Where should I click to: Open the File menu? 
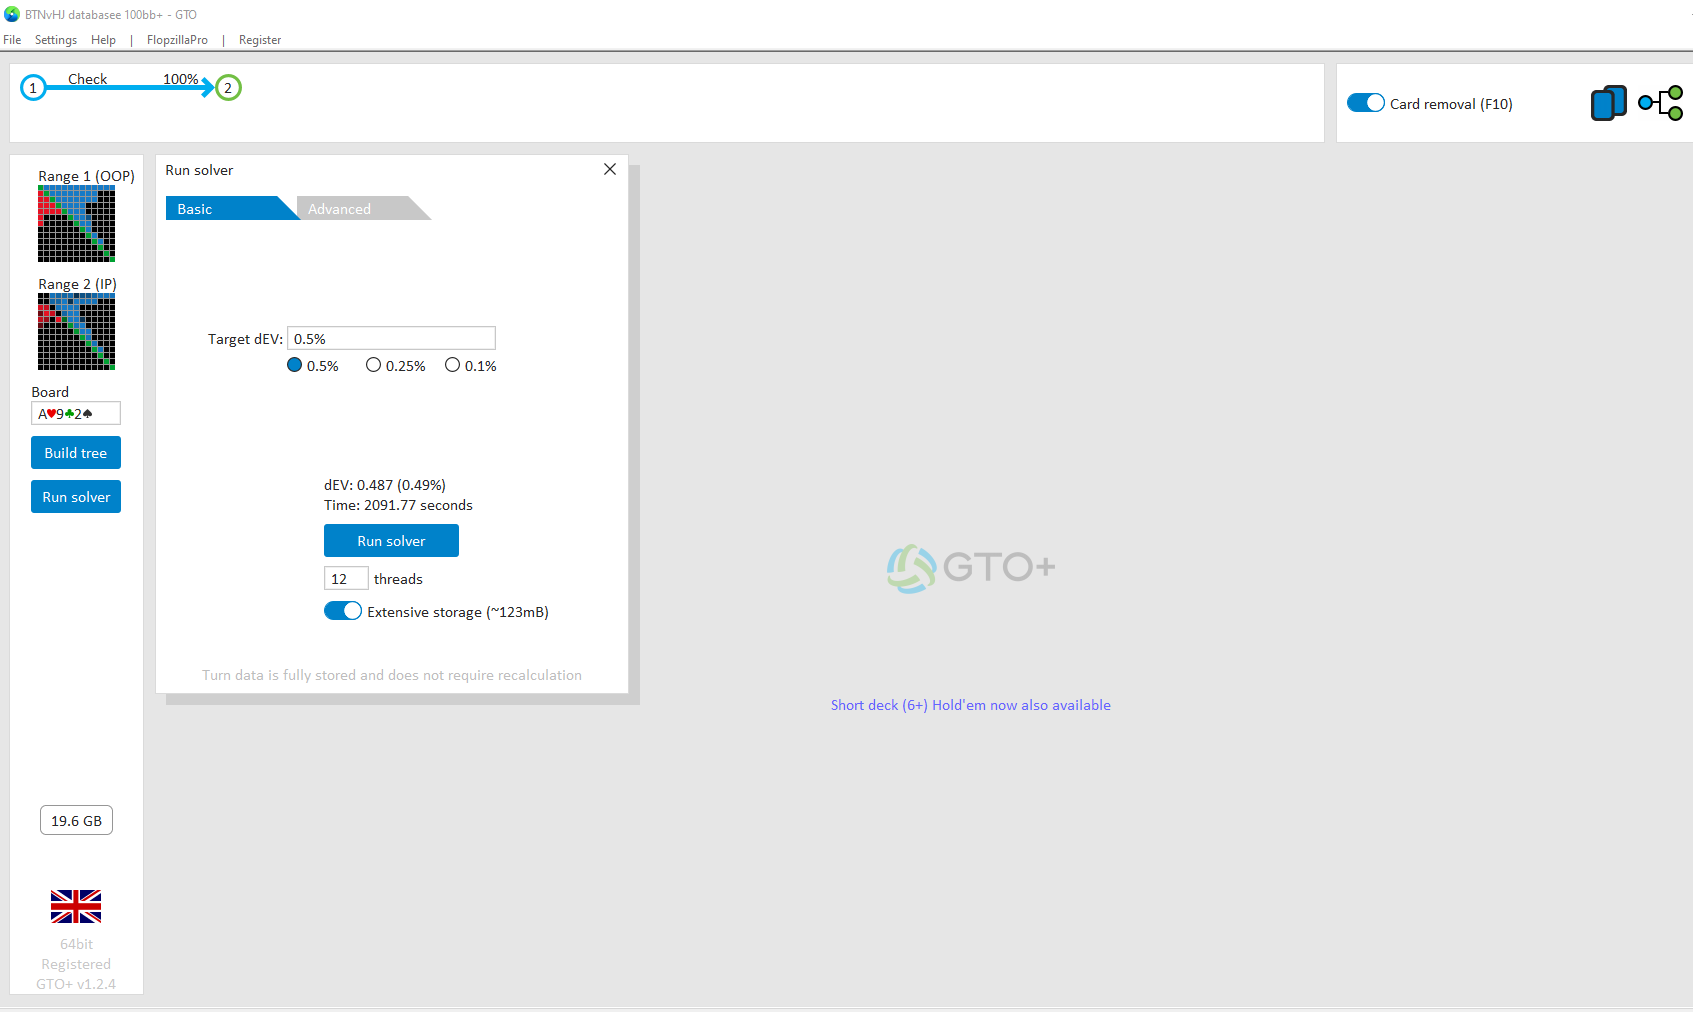[x=12, y=40]
